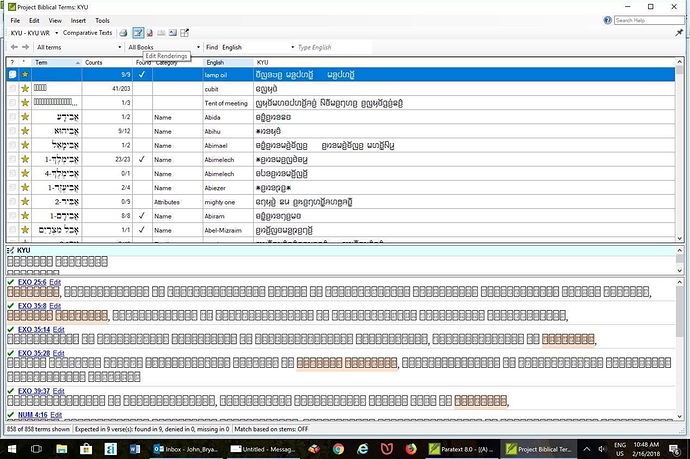Open the EXO 35:28 verse link

[34, 353]
